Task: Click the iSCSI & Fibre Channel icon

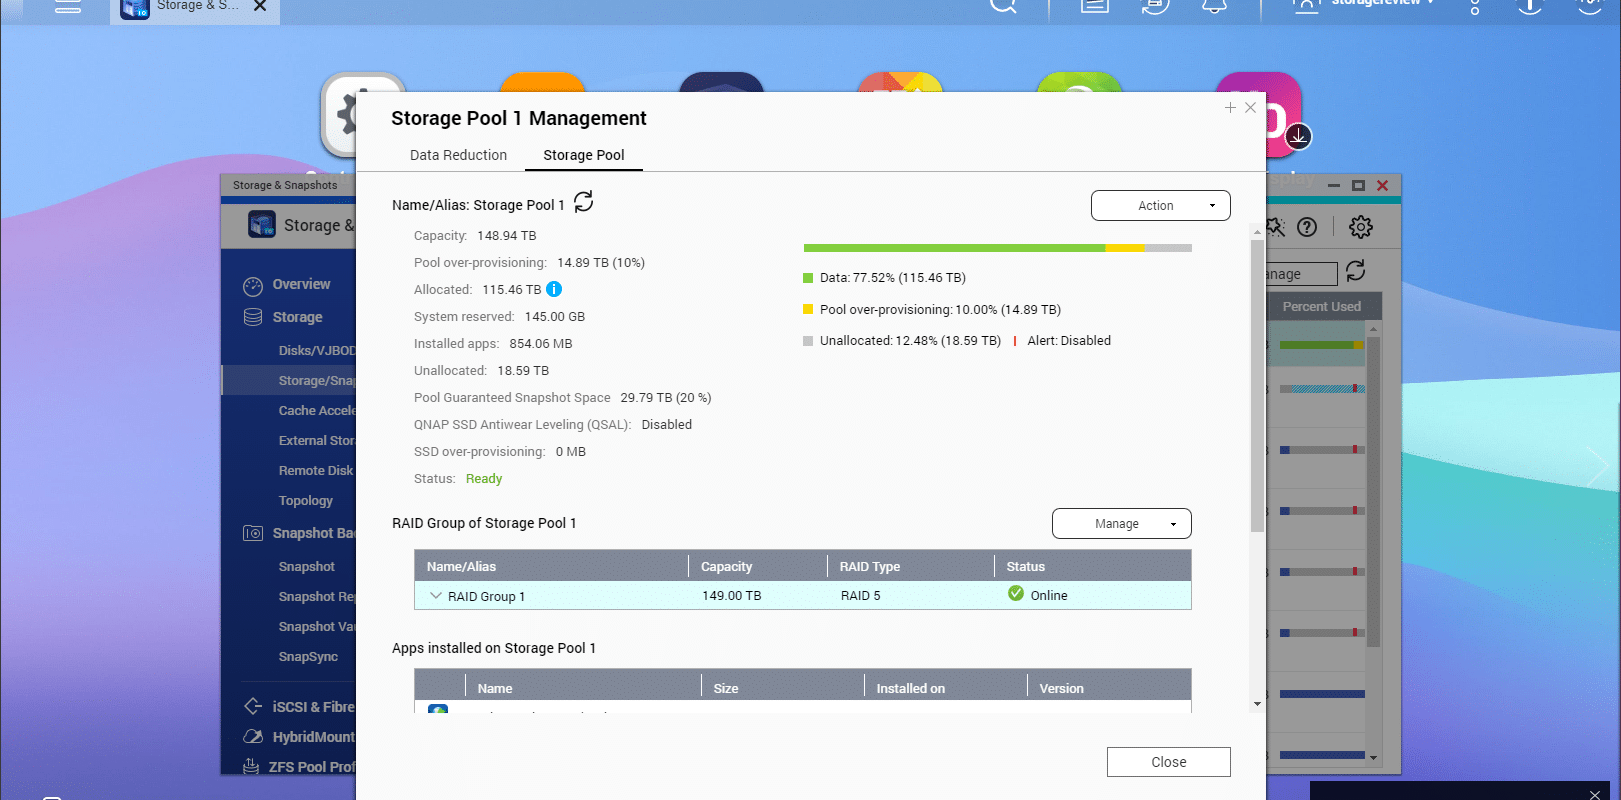Action: point(253,706)
